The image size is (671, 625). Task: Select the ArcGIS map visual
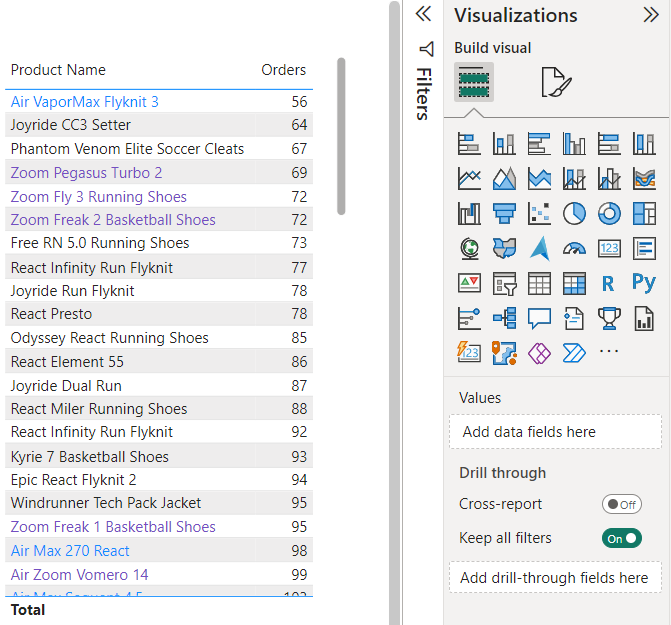pos(504,353)
